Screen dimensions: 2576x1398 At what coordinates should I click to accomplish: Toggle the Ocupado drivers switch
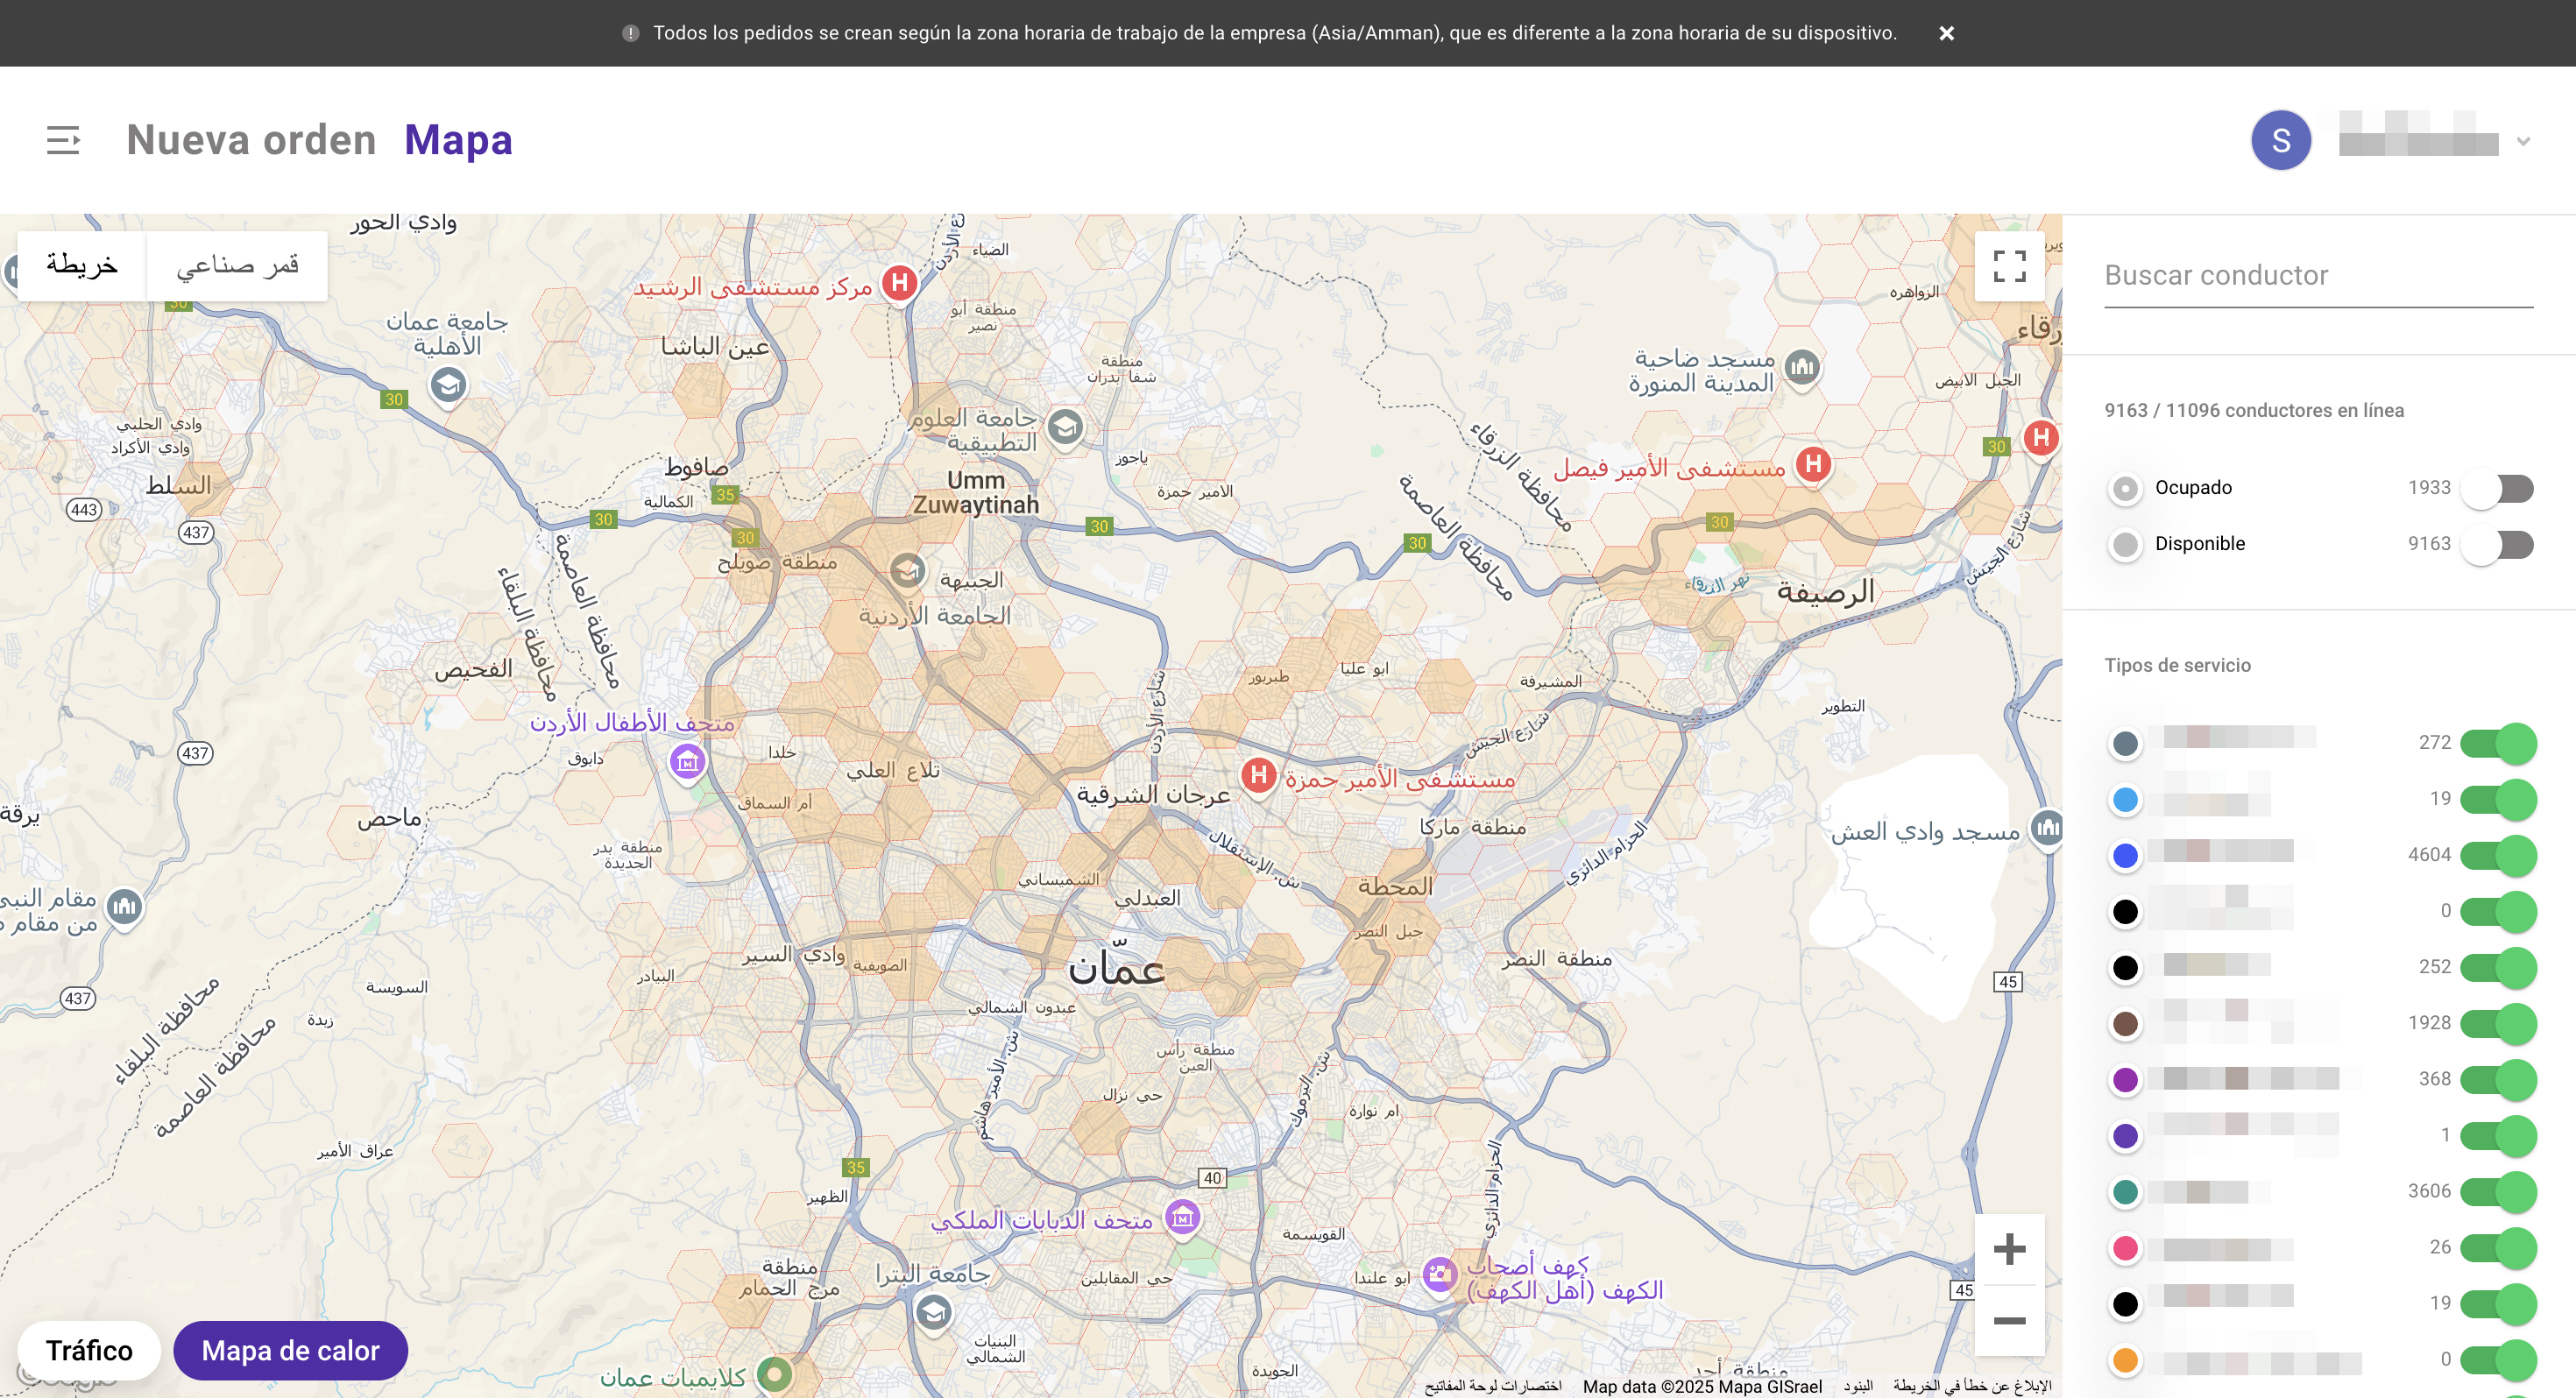(2498, 489)
